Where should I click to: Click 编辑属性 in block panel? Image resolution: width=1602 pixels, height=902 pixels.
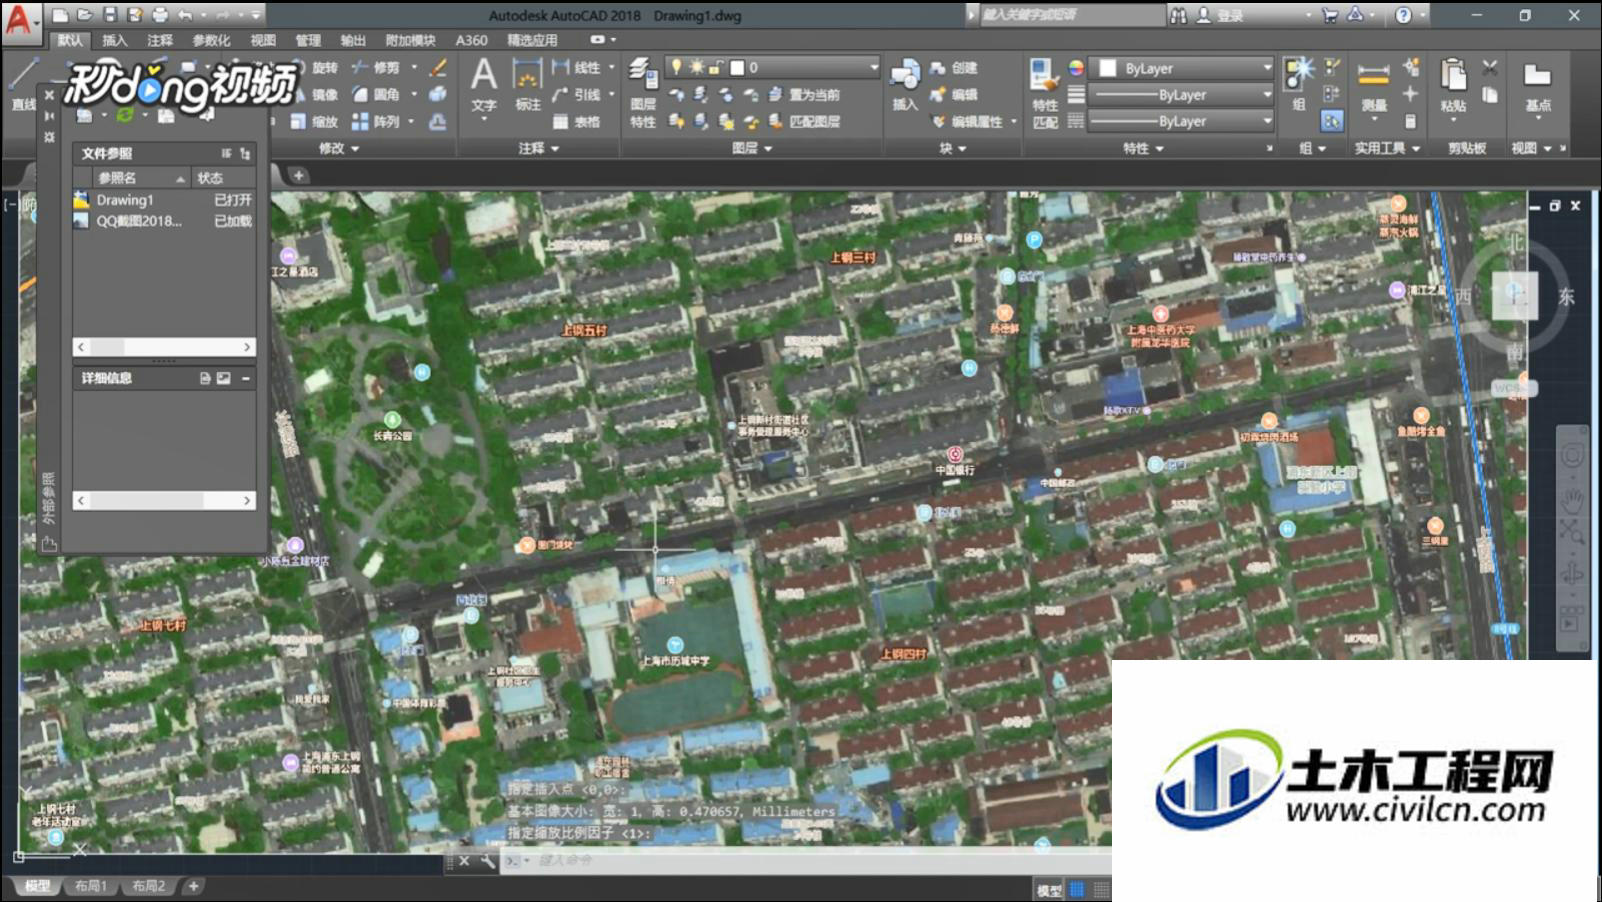(x=967, y=121)
